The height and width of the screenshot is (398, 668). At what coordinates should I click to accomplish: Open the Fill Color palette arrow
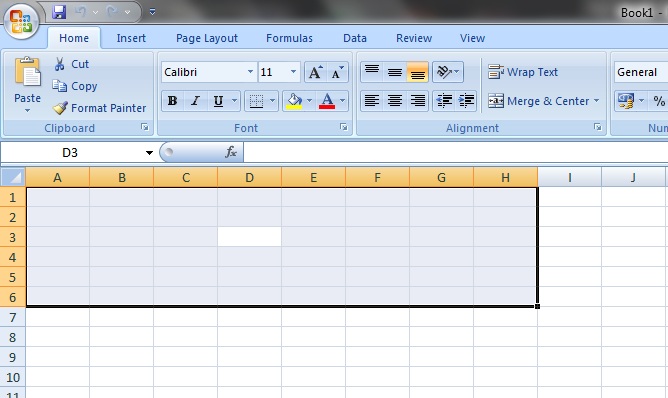[310, 101]
